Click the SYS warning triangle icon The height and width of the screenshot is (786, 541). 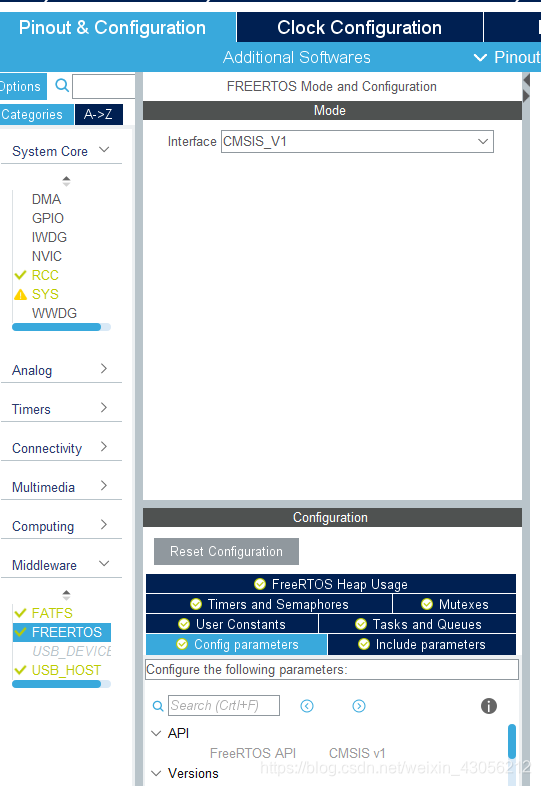[x=21, y=294]
